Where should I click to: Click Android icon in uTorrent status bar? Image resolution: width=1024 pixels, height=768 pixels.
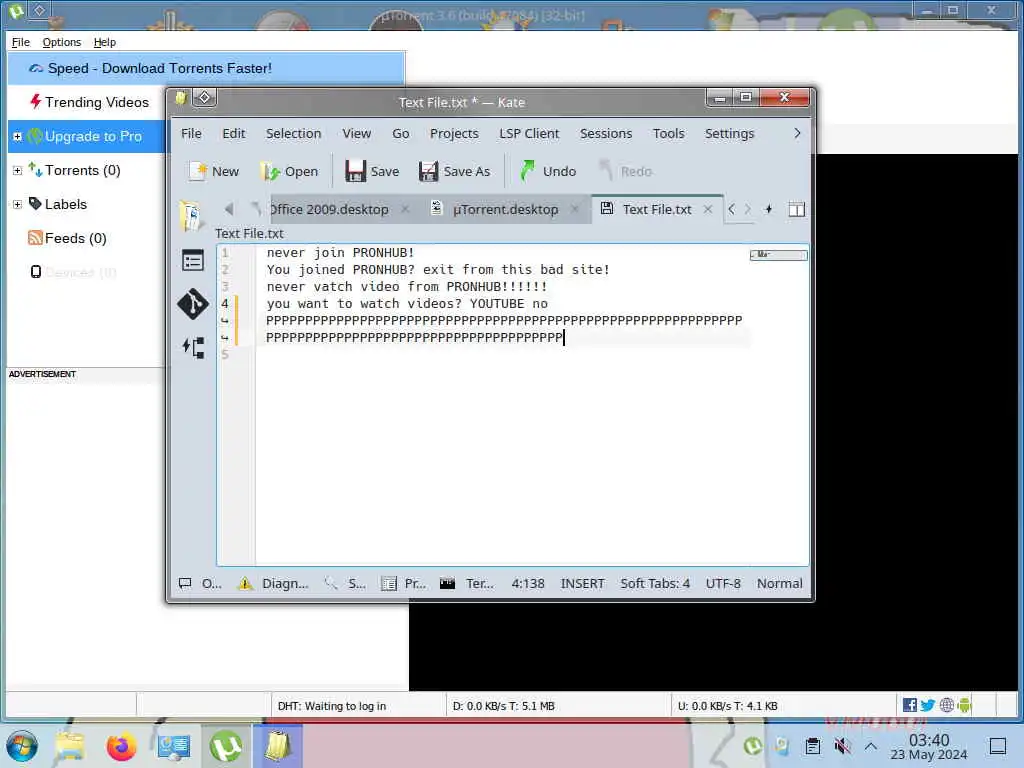pos(964,705)
